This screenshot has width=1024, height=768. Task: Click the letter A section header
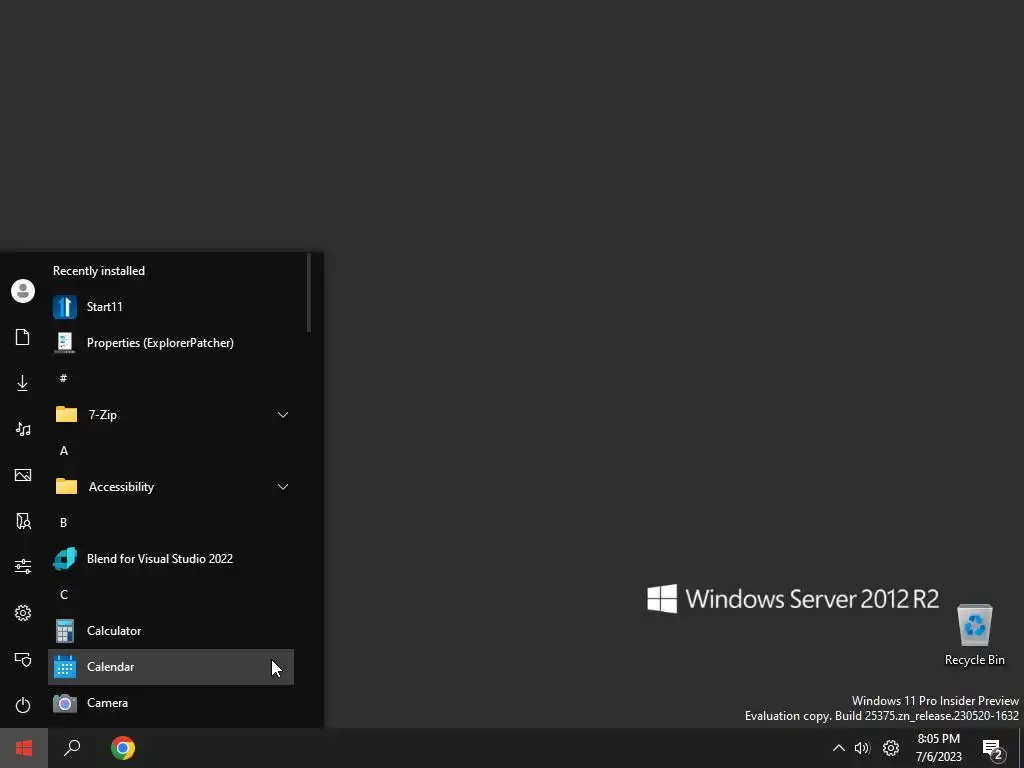(x=63, y=451)
